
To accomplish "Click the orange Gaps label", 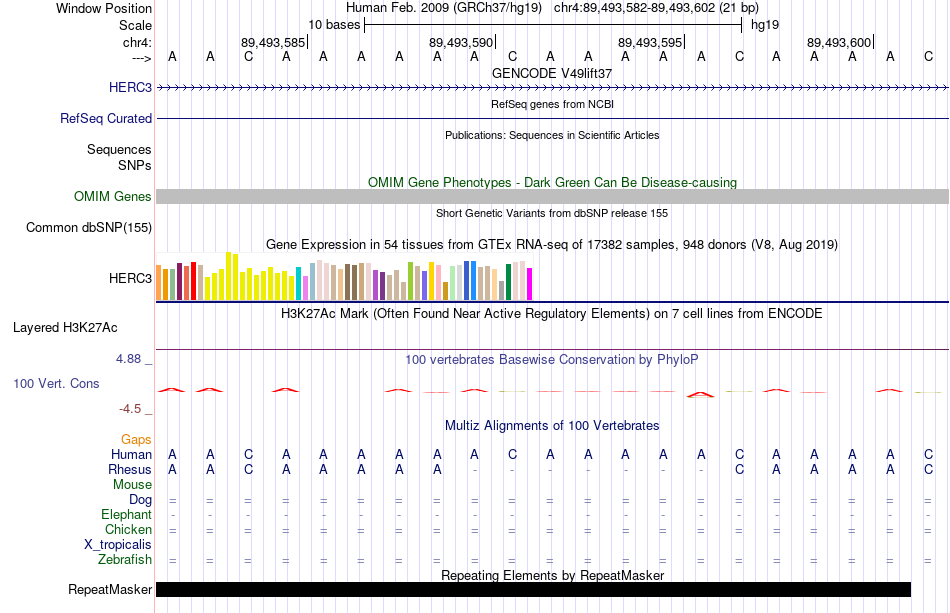I will coord(136,439).
